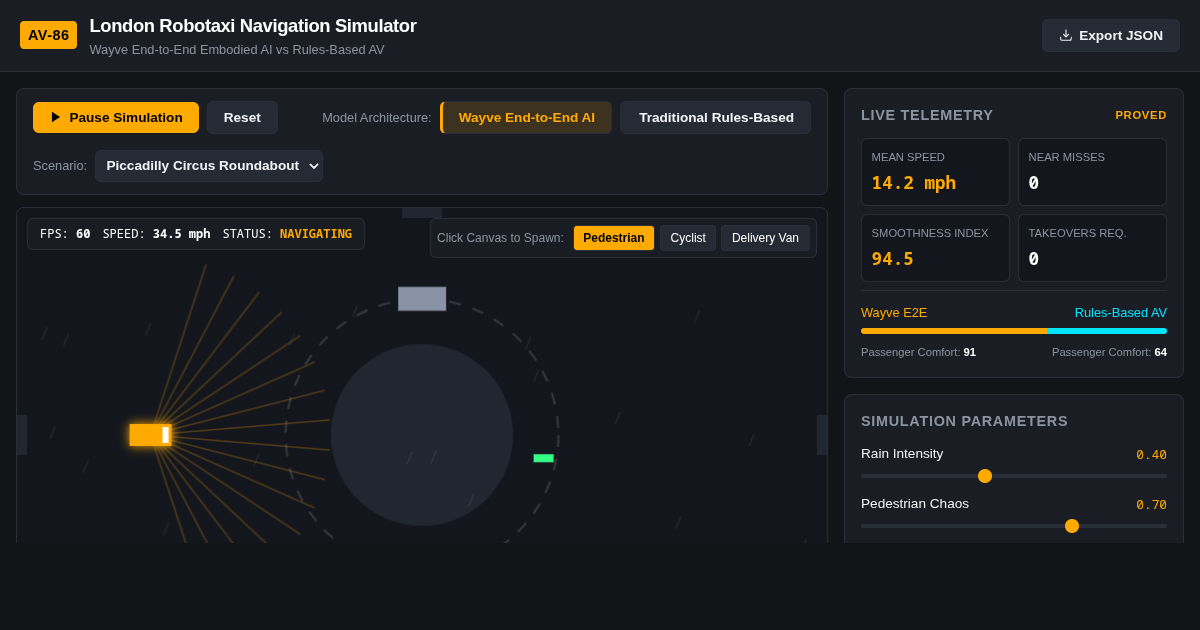Click the London Robotaxi Navigation Simulator title
Screen dimensions: 1200x630
[x=253, y=26]
